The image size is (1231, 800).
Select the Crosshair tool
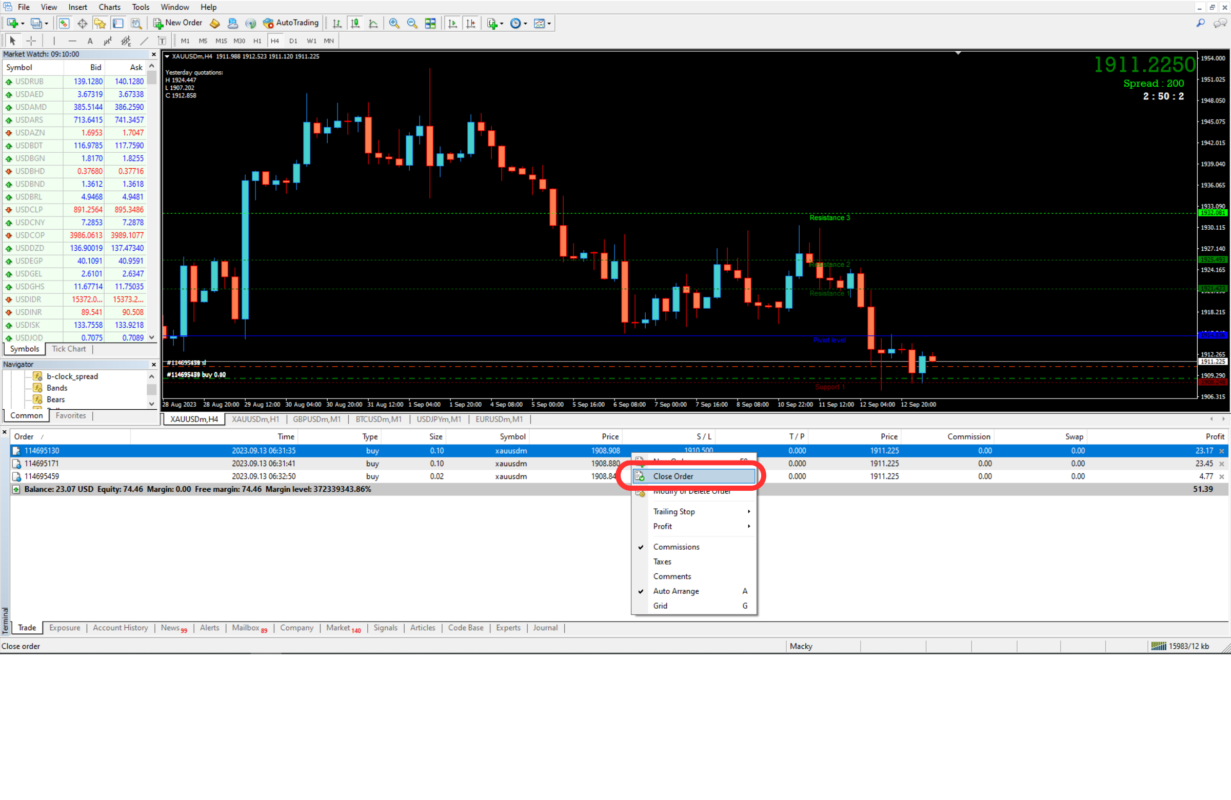click(31, 41)
